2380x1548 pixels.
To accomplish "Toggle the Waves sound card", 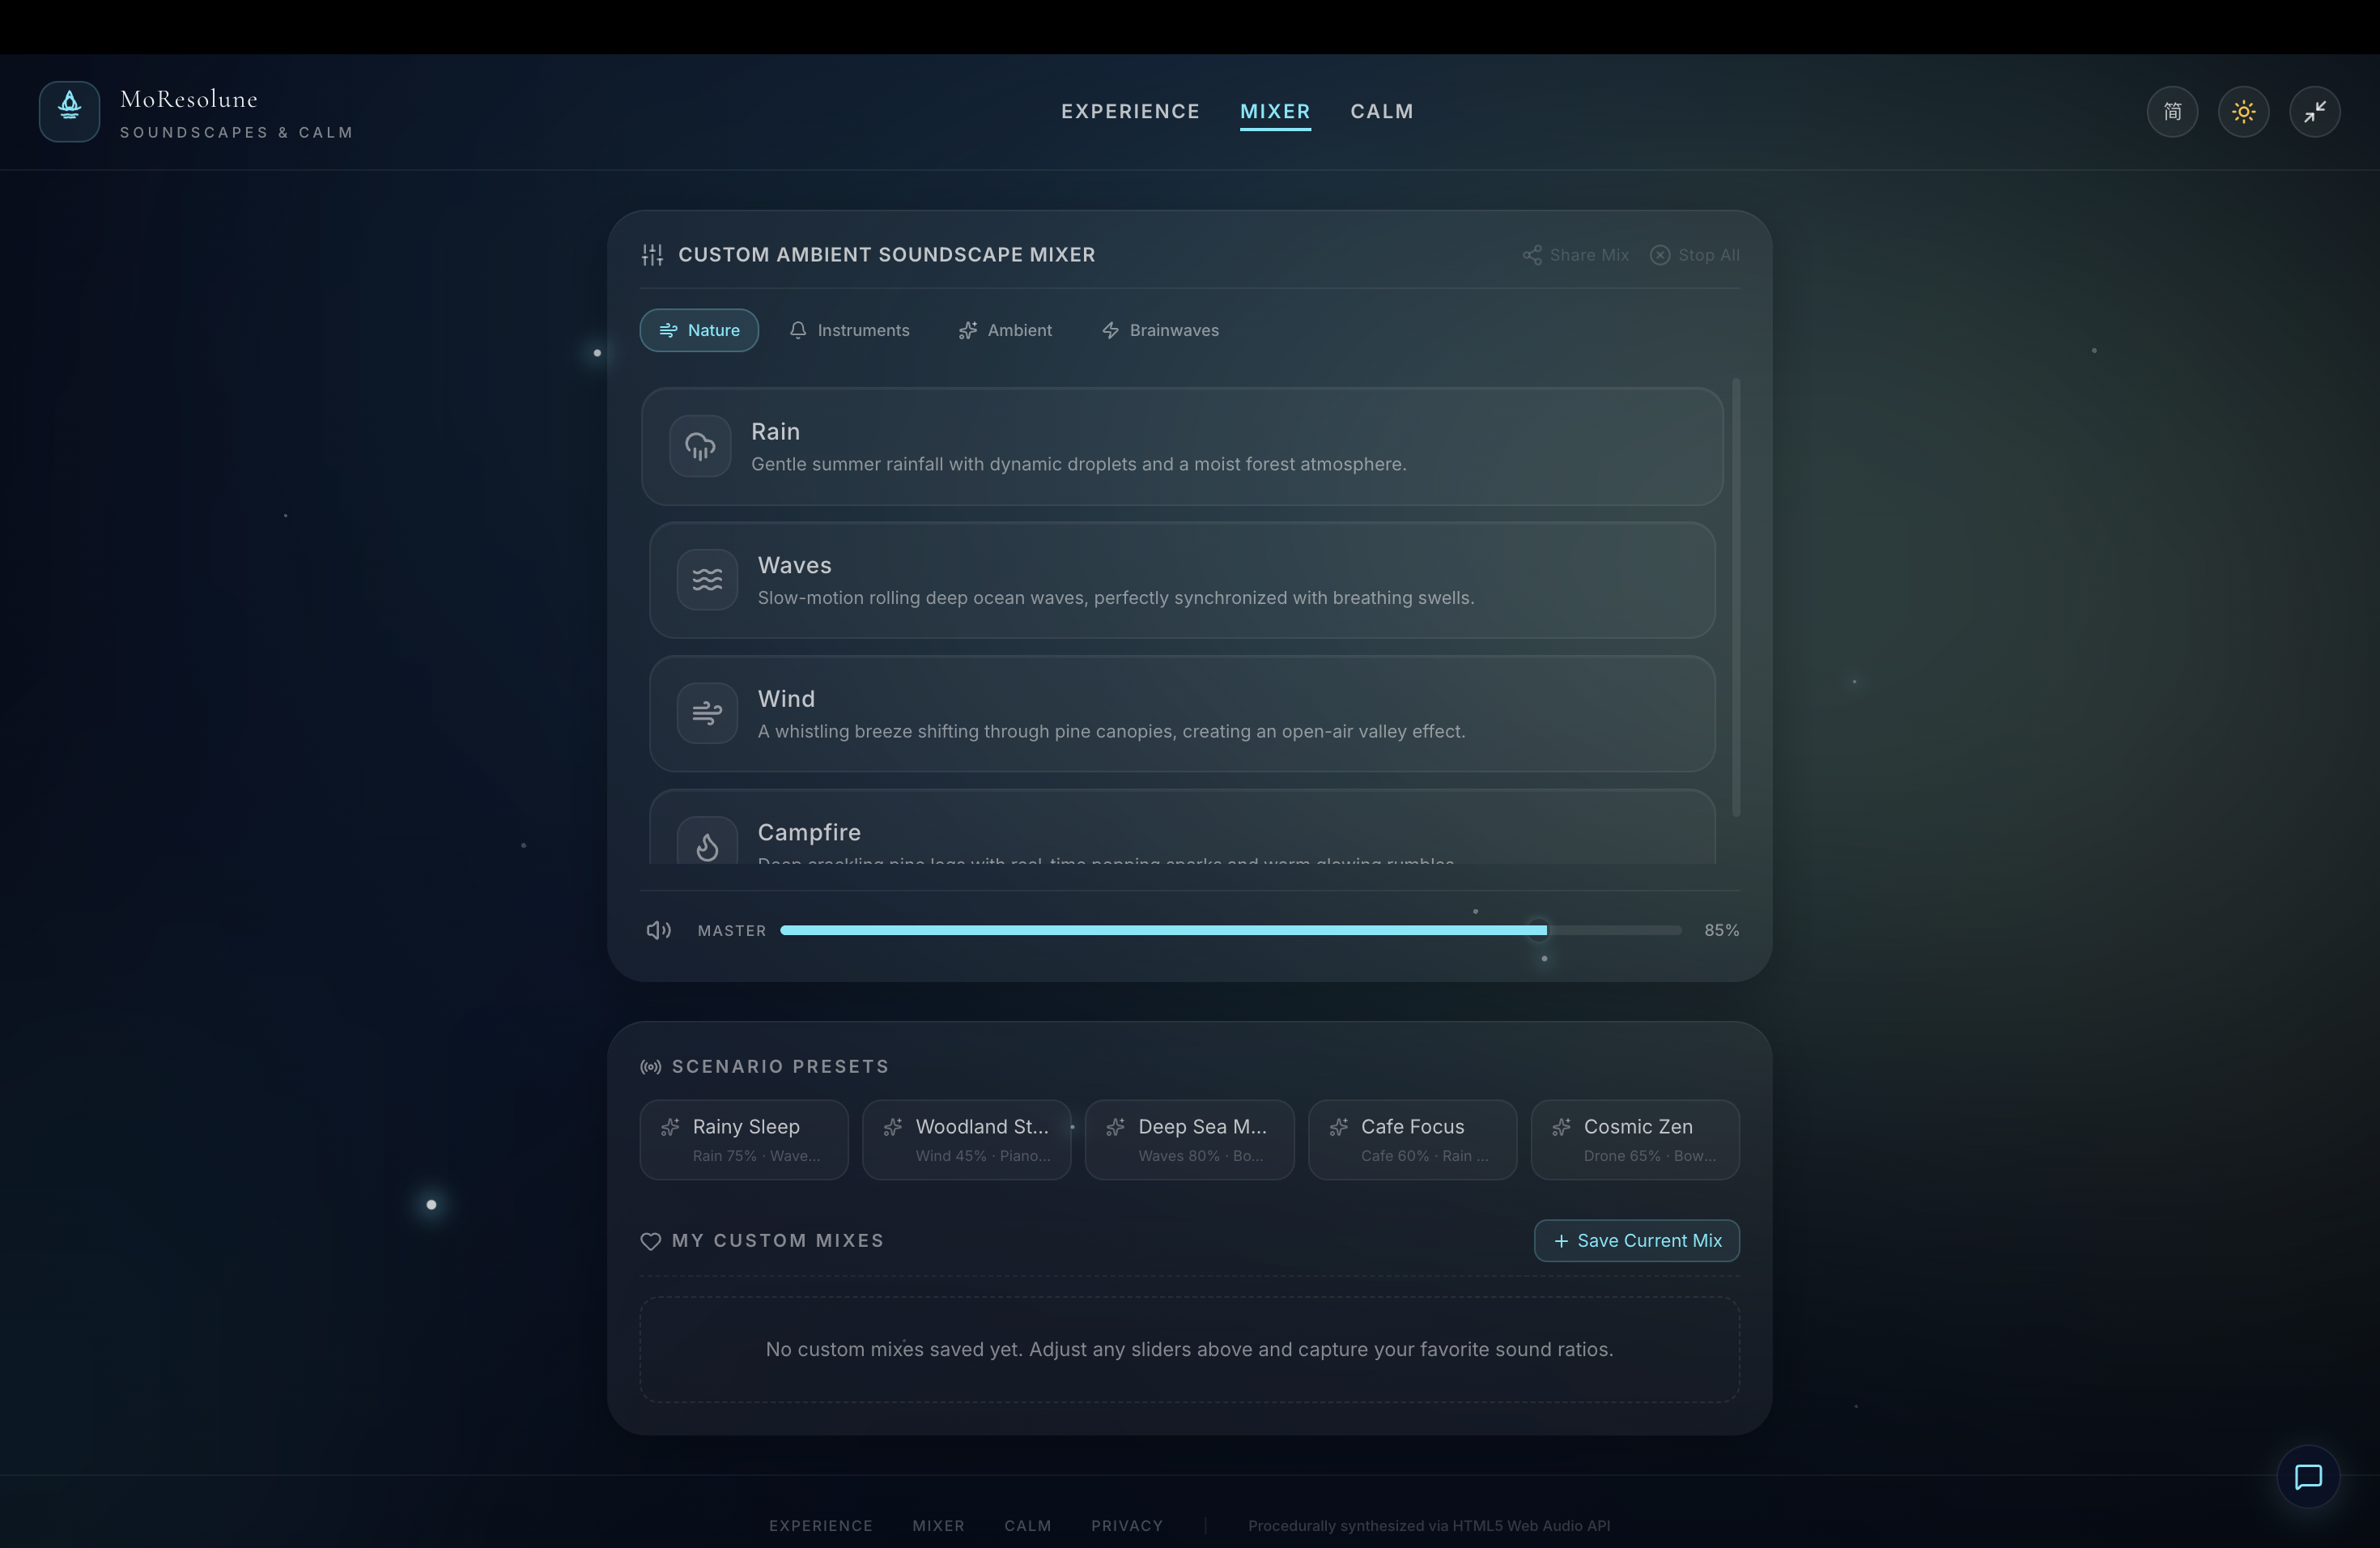I will [x=1182, y=580].
